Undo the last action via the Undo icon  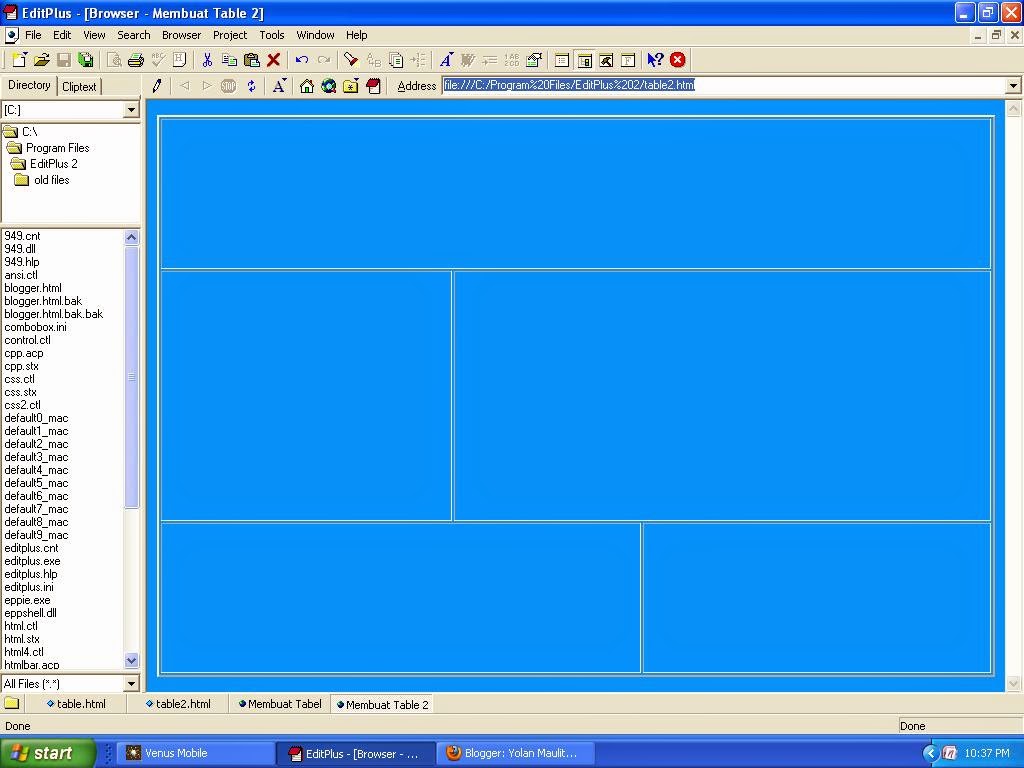301,60
